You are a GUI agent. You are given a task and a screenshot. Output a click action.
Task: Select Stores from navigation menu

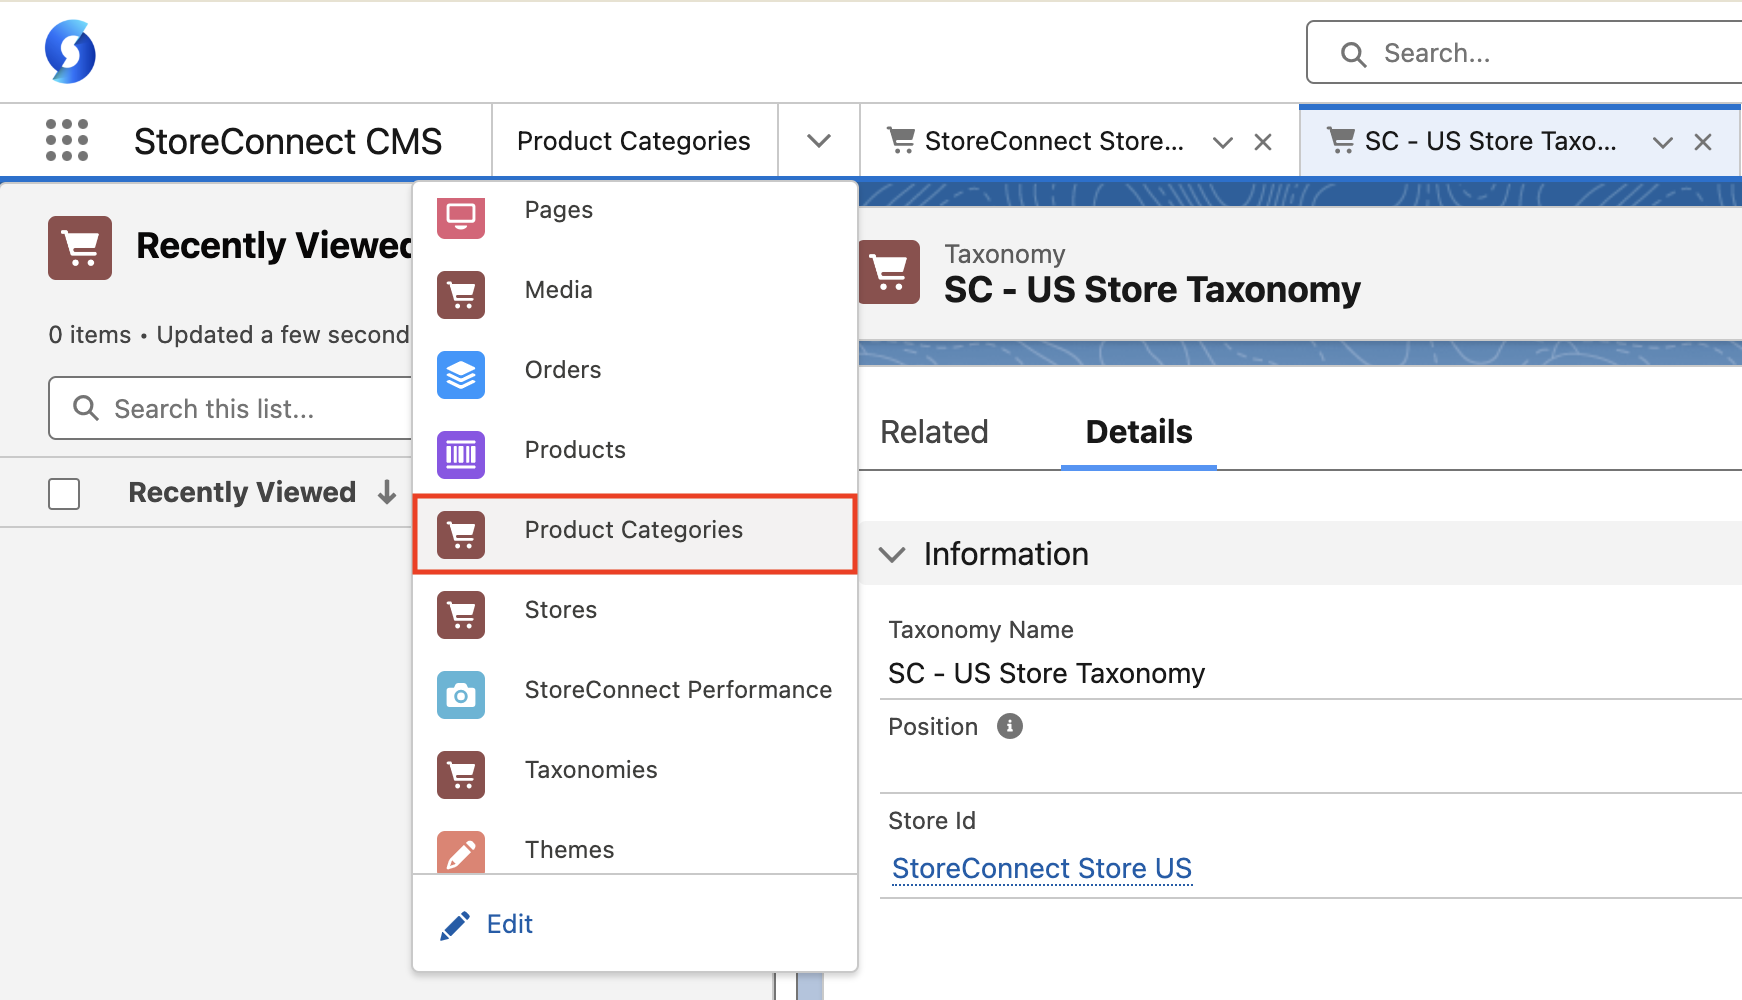point(635,615)
